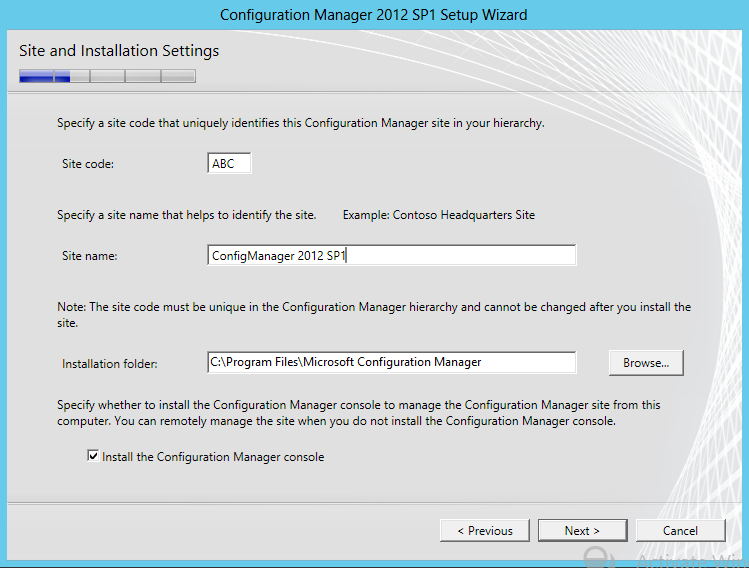Click the Site code input field

coord(229,163)
